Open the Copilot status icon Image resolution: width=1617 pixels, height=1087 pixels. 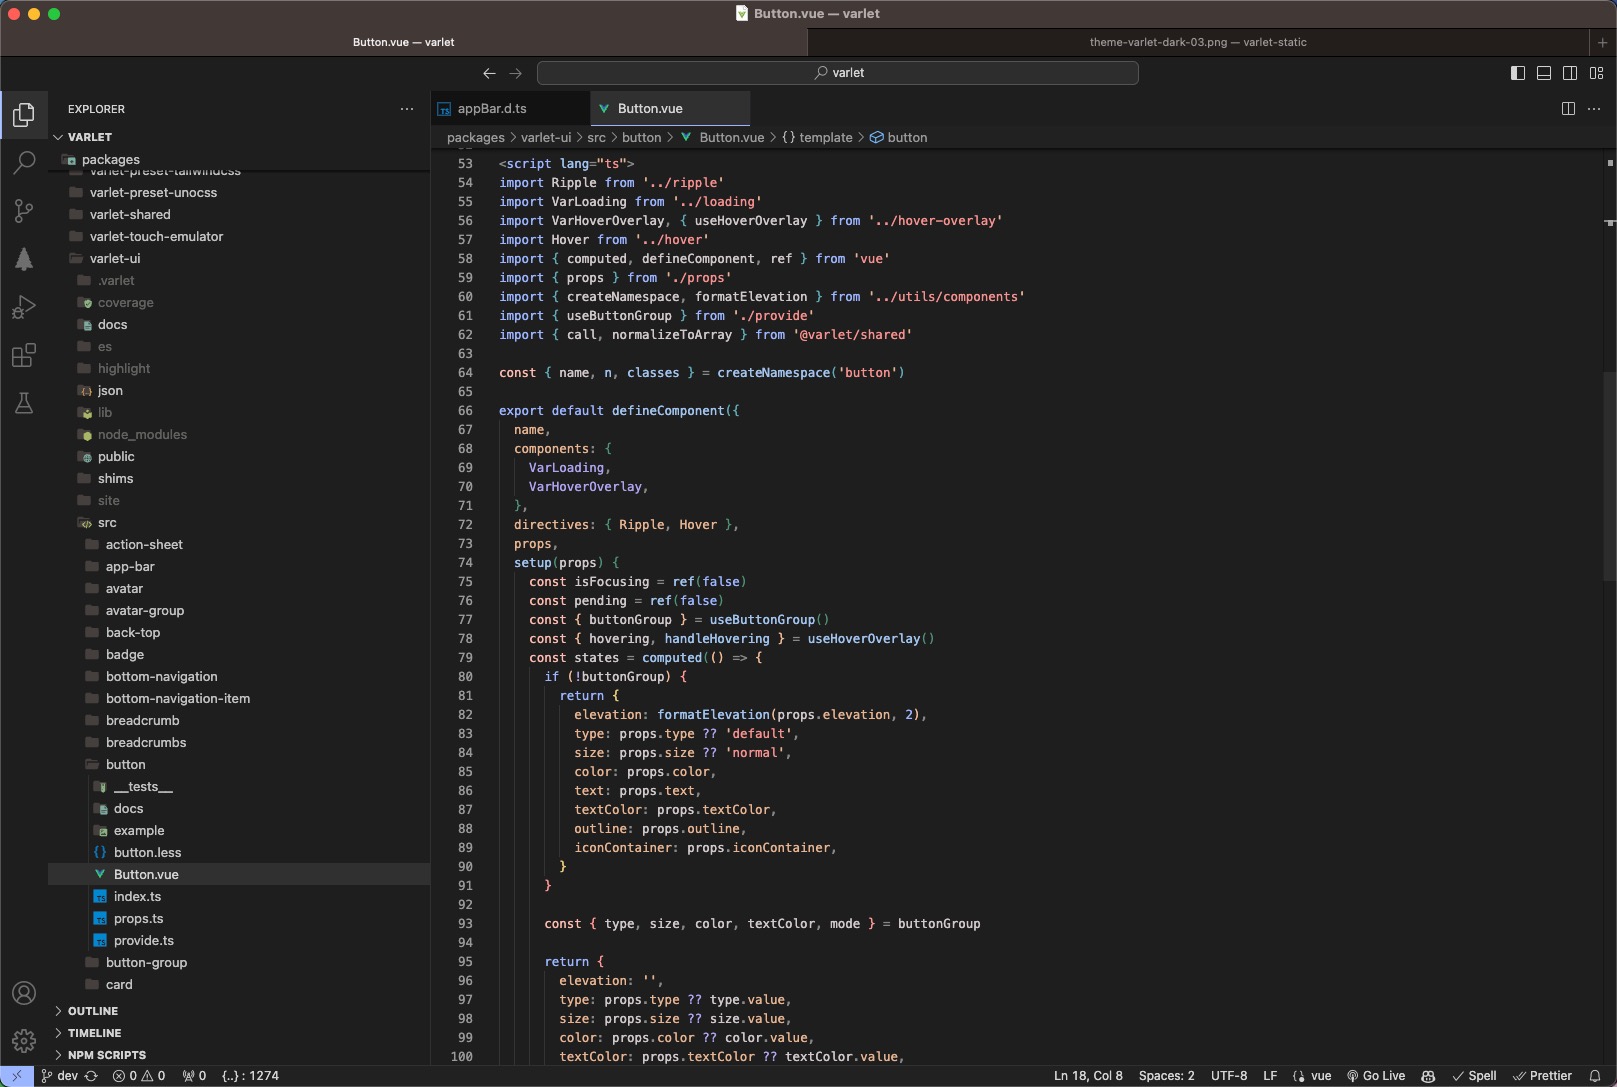point(1428,1076)
